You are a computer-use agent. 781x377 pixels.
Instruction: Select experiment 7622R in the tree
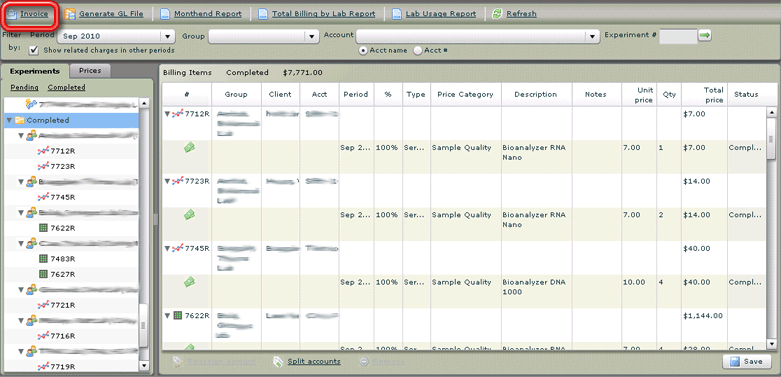[63, 228]
